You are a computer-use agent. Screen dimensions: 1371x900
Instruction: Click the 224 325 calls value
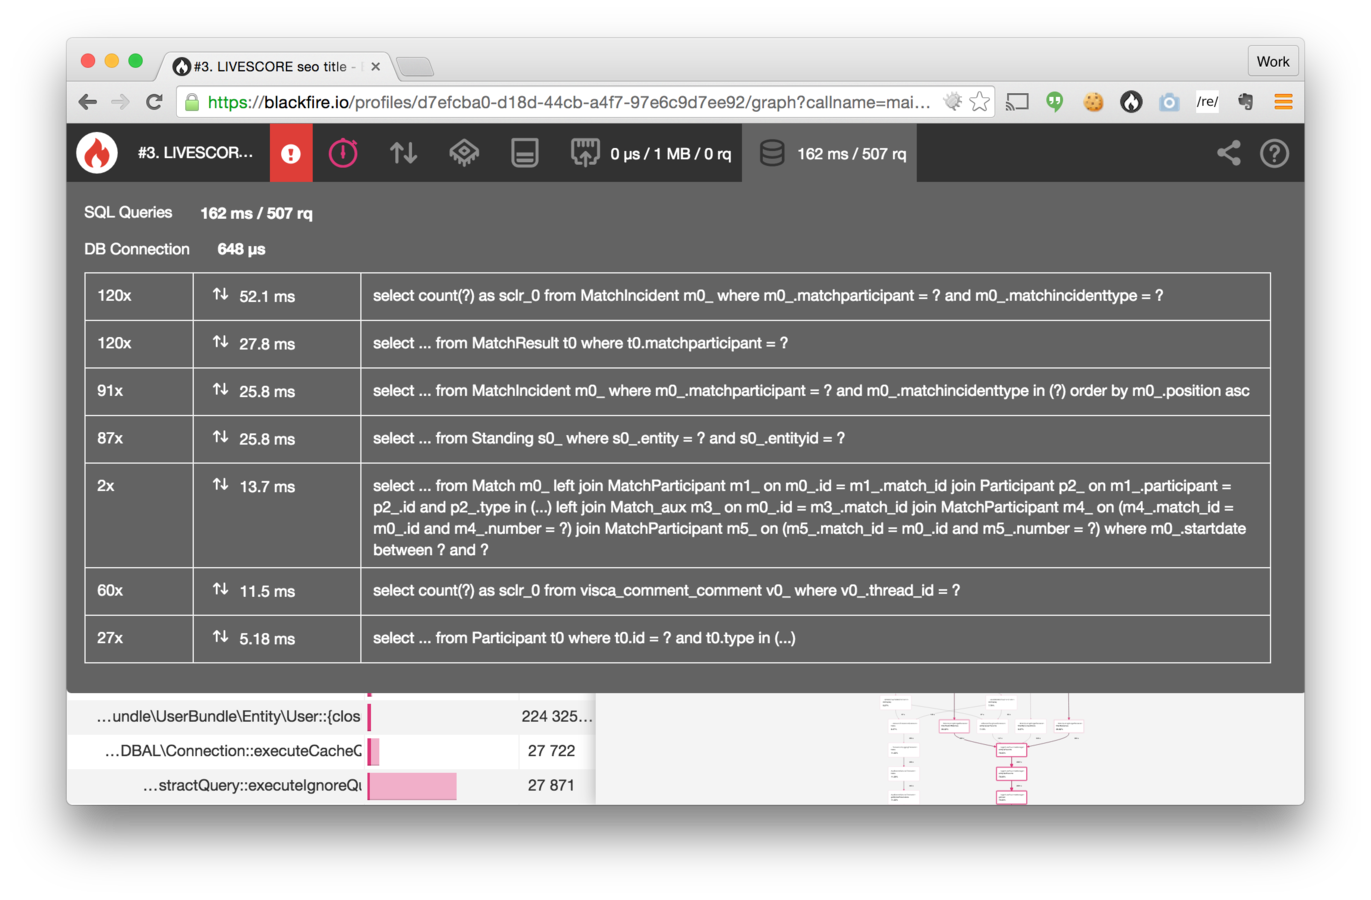coord(557,716)
